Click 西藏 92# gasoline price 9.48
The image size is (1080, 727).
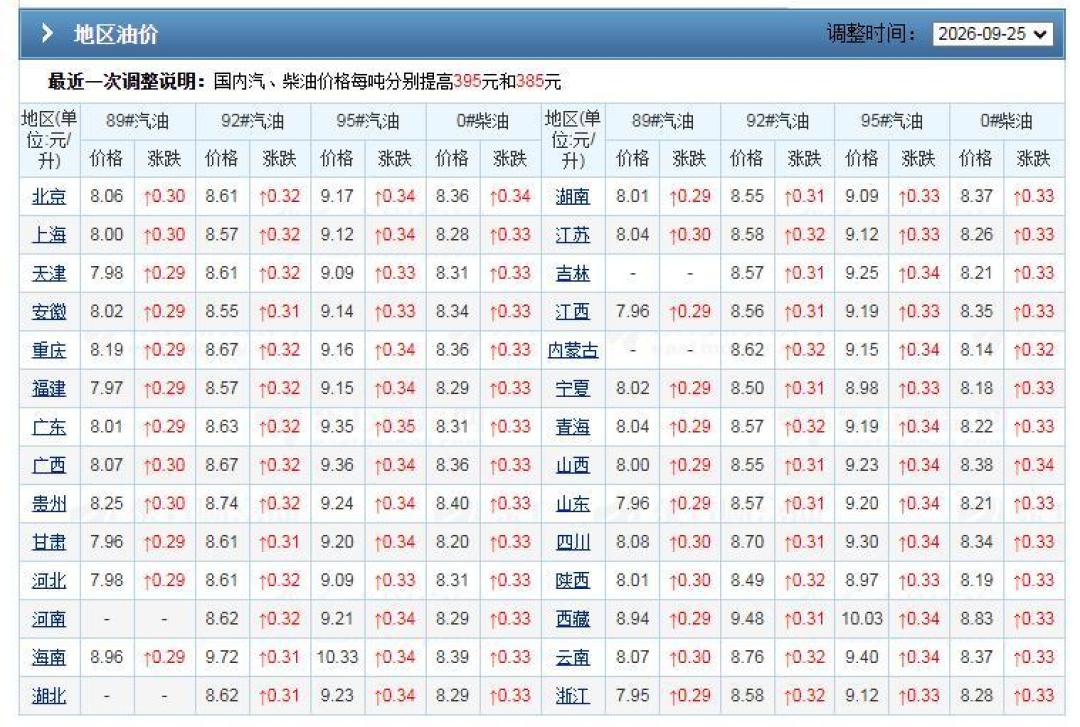(x=747, y=619)
